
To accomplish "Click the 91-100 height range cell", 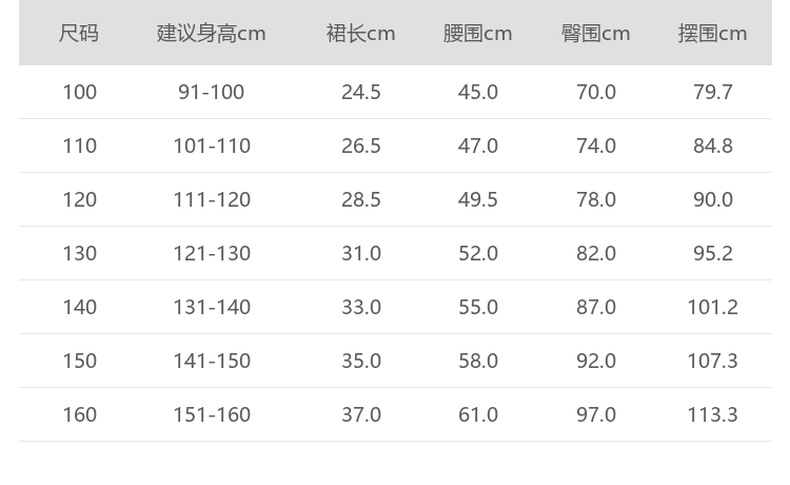I will click(x=211, y=92).
